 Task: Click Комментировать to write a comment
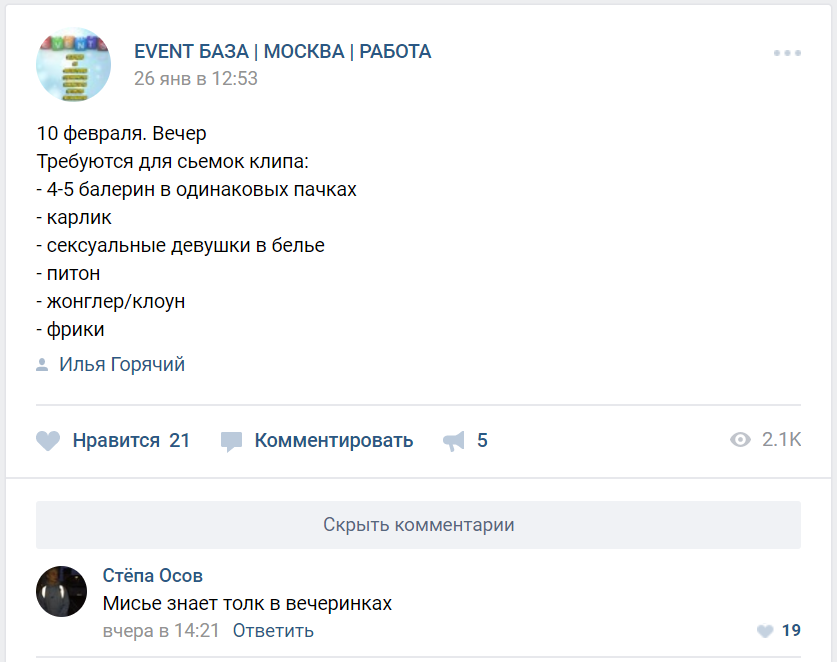tap(334, 439)
